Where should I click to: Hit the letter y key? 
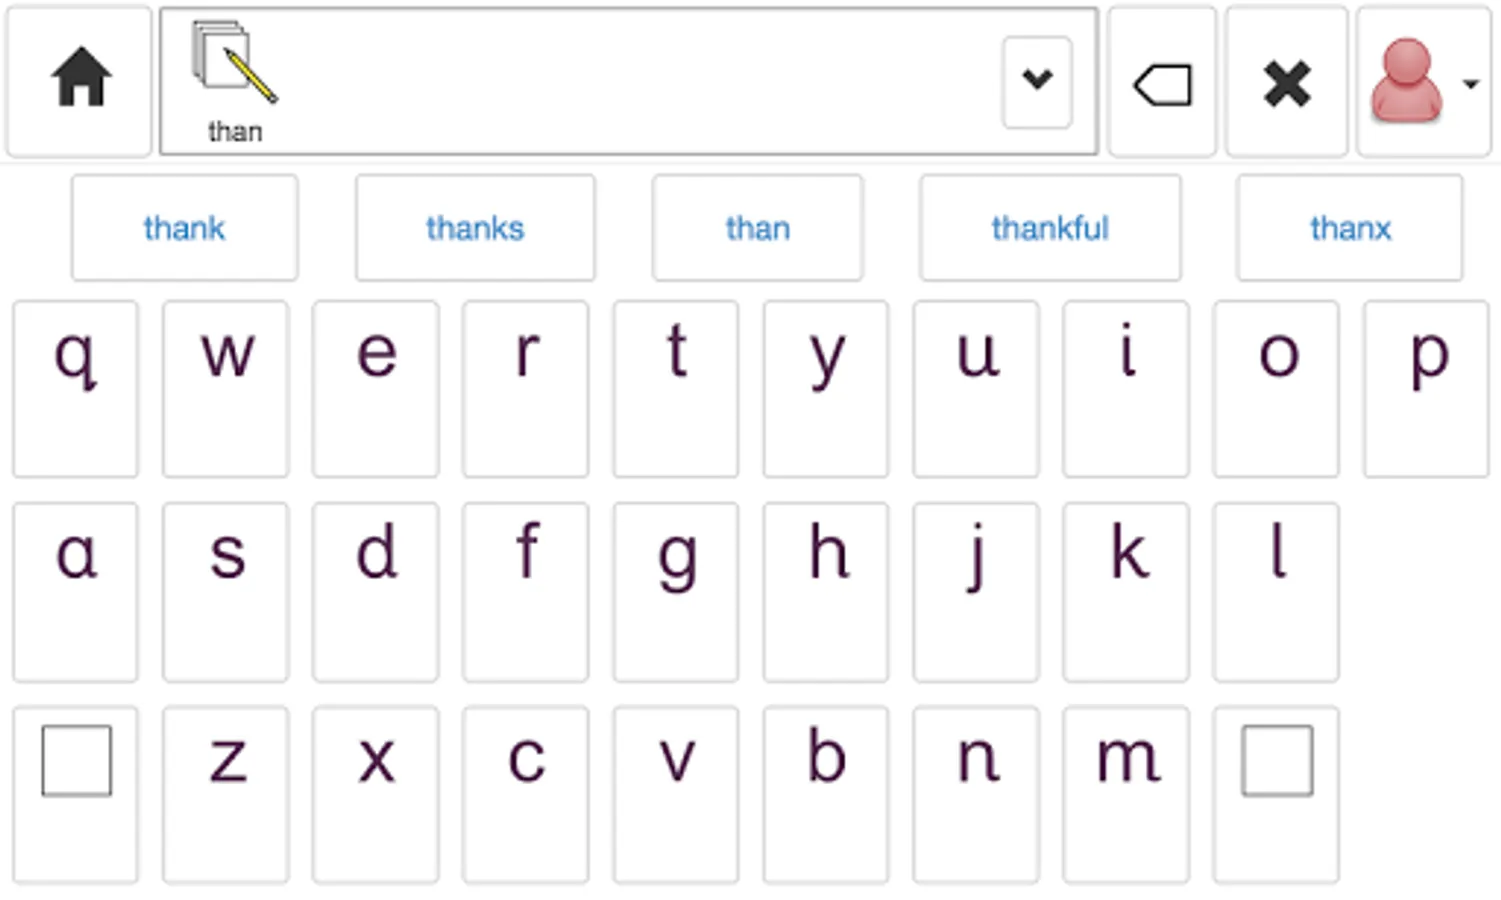826,388
